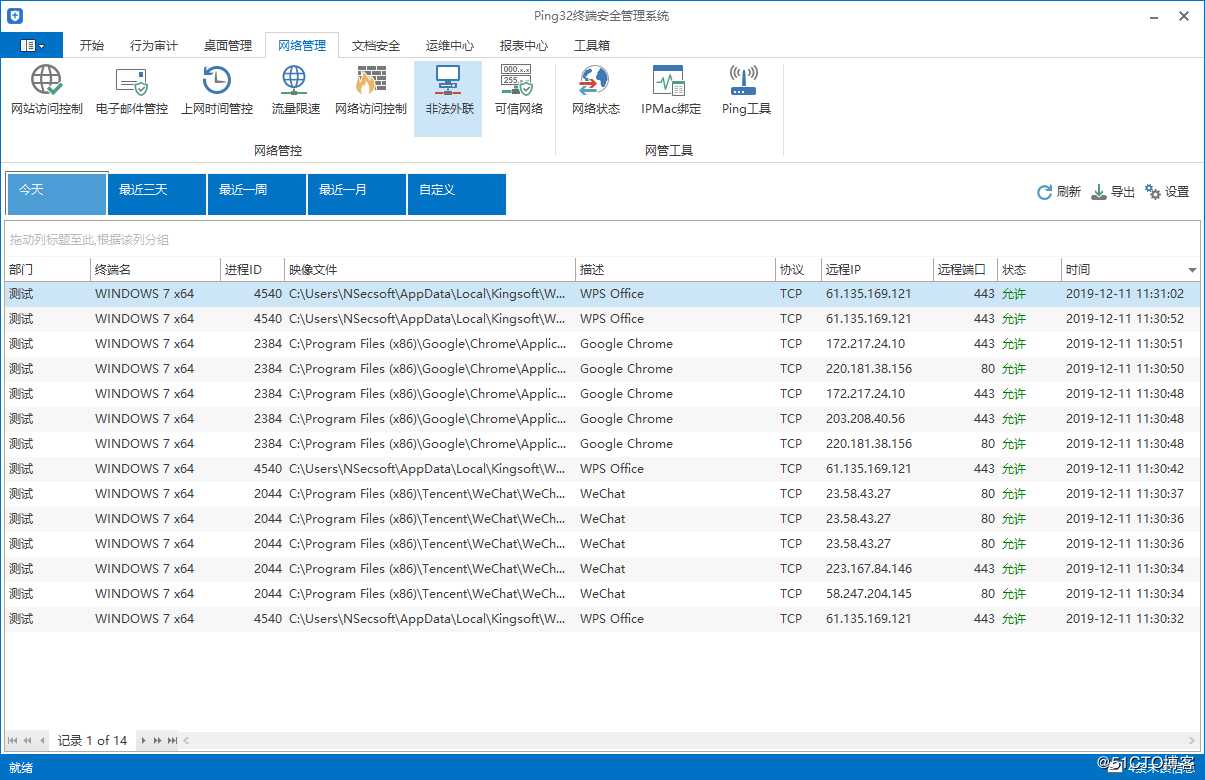Select row with time 2019-12-11 11:30:32
Image resolution: width=1205 pixels, height=780 pixels.
click(x=602, y=619)
